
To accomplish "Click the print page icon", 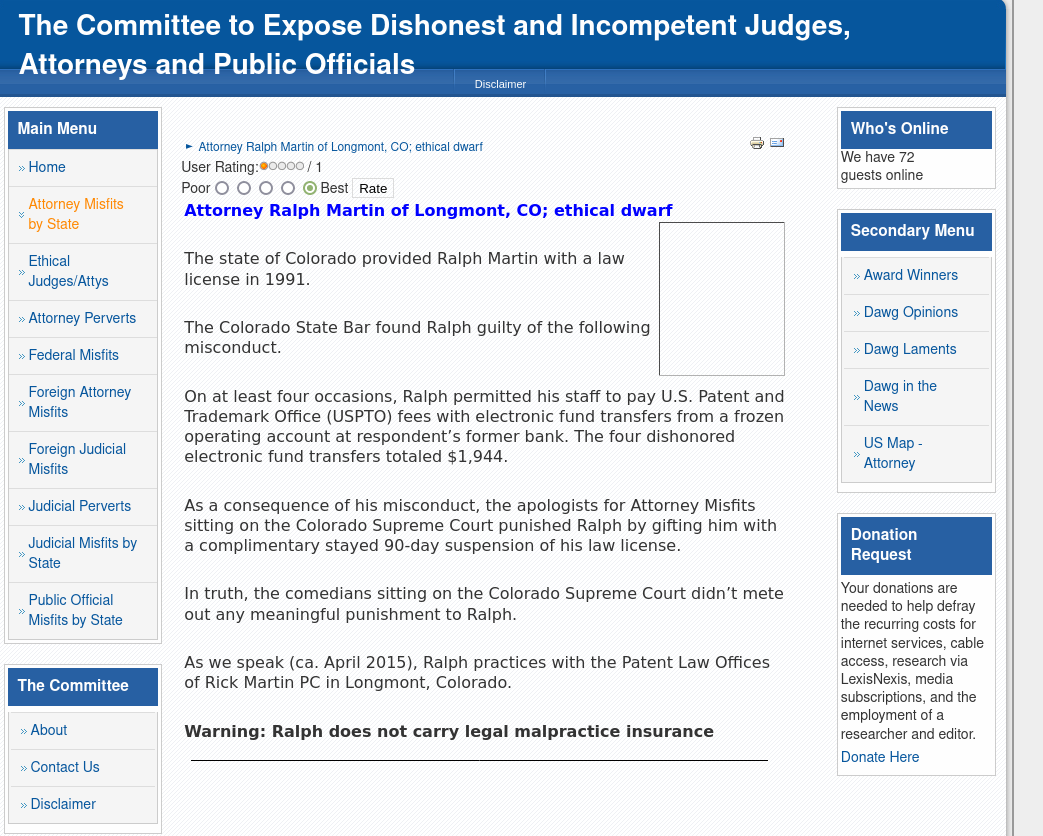I will click(x=757, y=143).
